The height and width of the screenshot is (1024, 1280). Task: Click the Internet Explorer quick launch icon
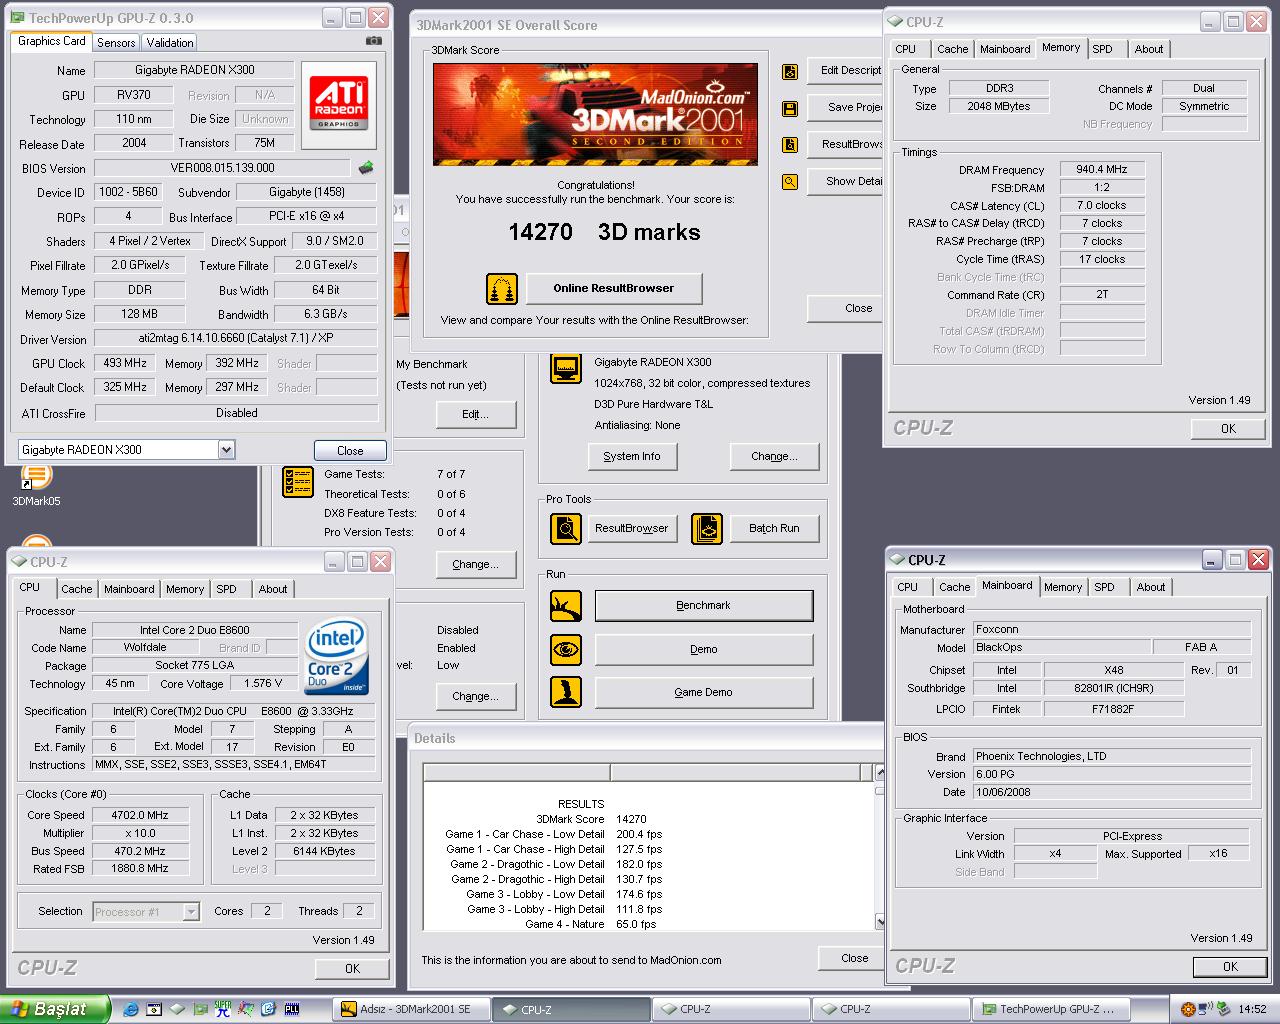(x=131, y=1009)
